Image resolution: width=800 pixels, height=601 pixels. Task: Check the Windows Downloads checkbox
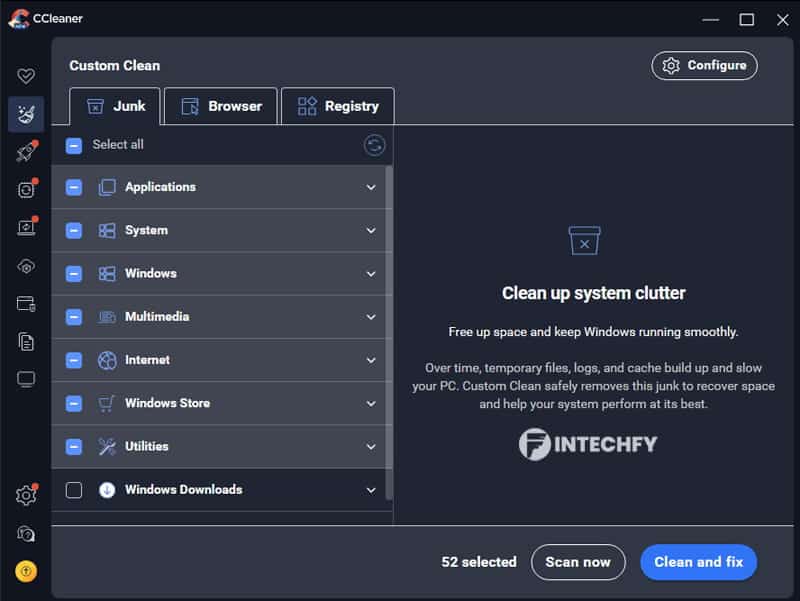point(74,490)
